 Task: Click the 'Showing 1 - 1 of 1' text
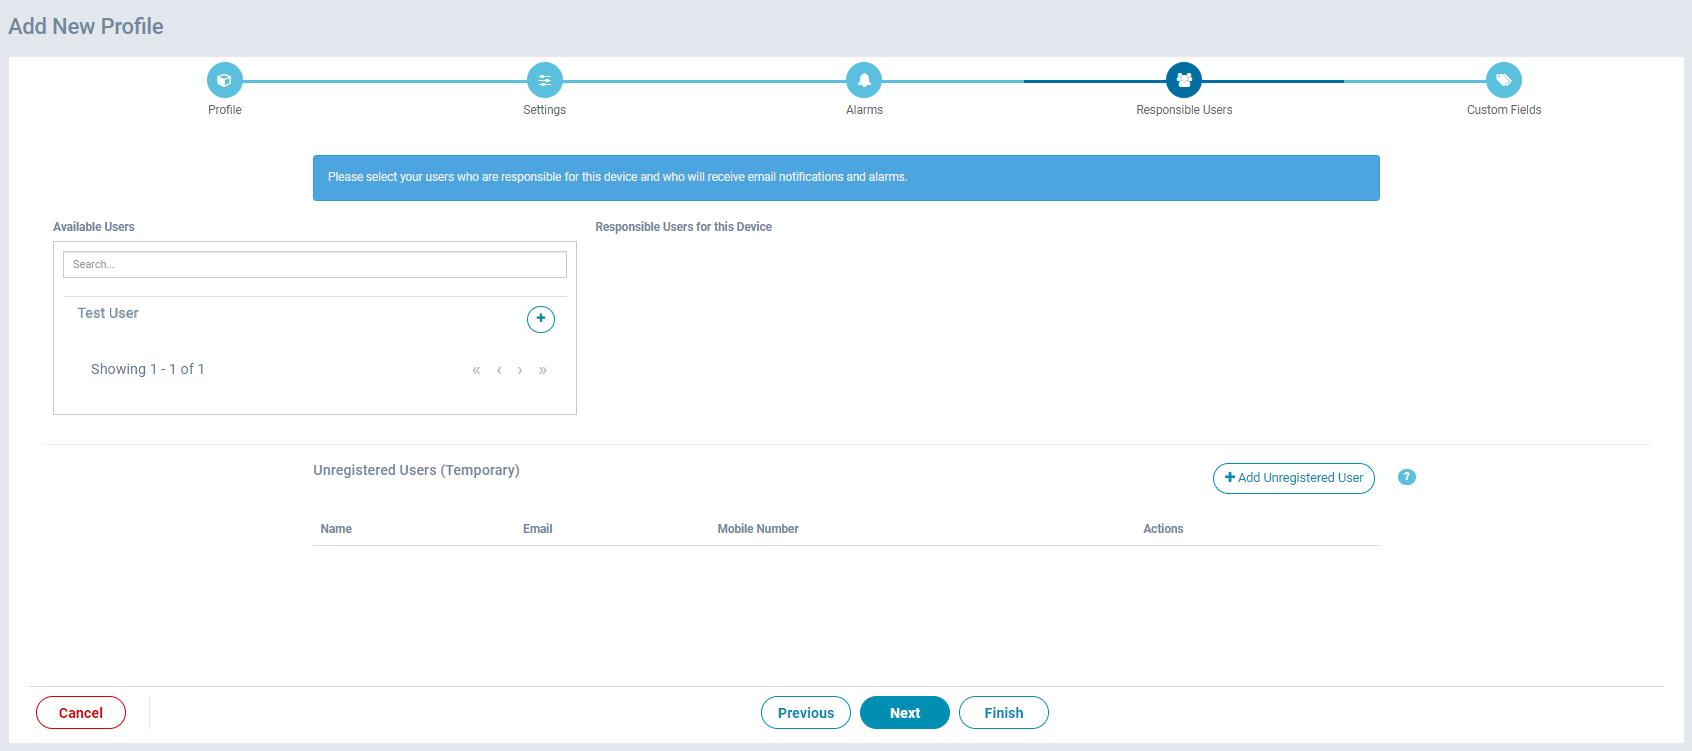148,369
